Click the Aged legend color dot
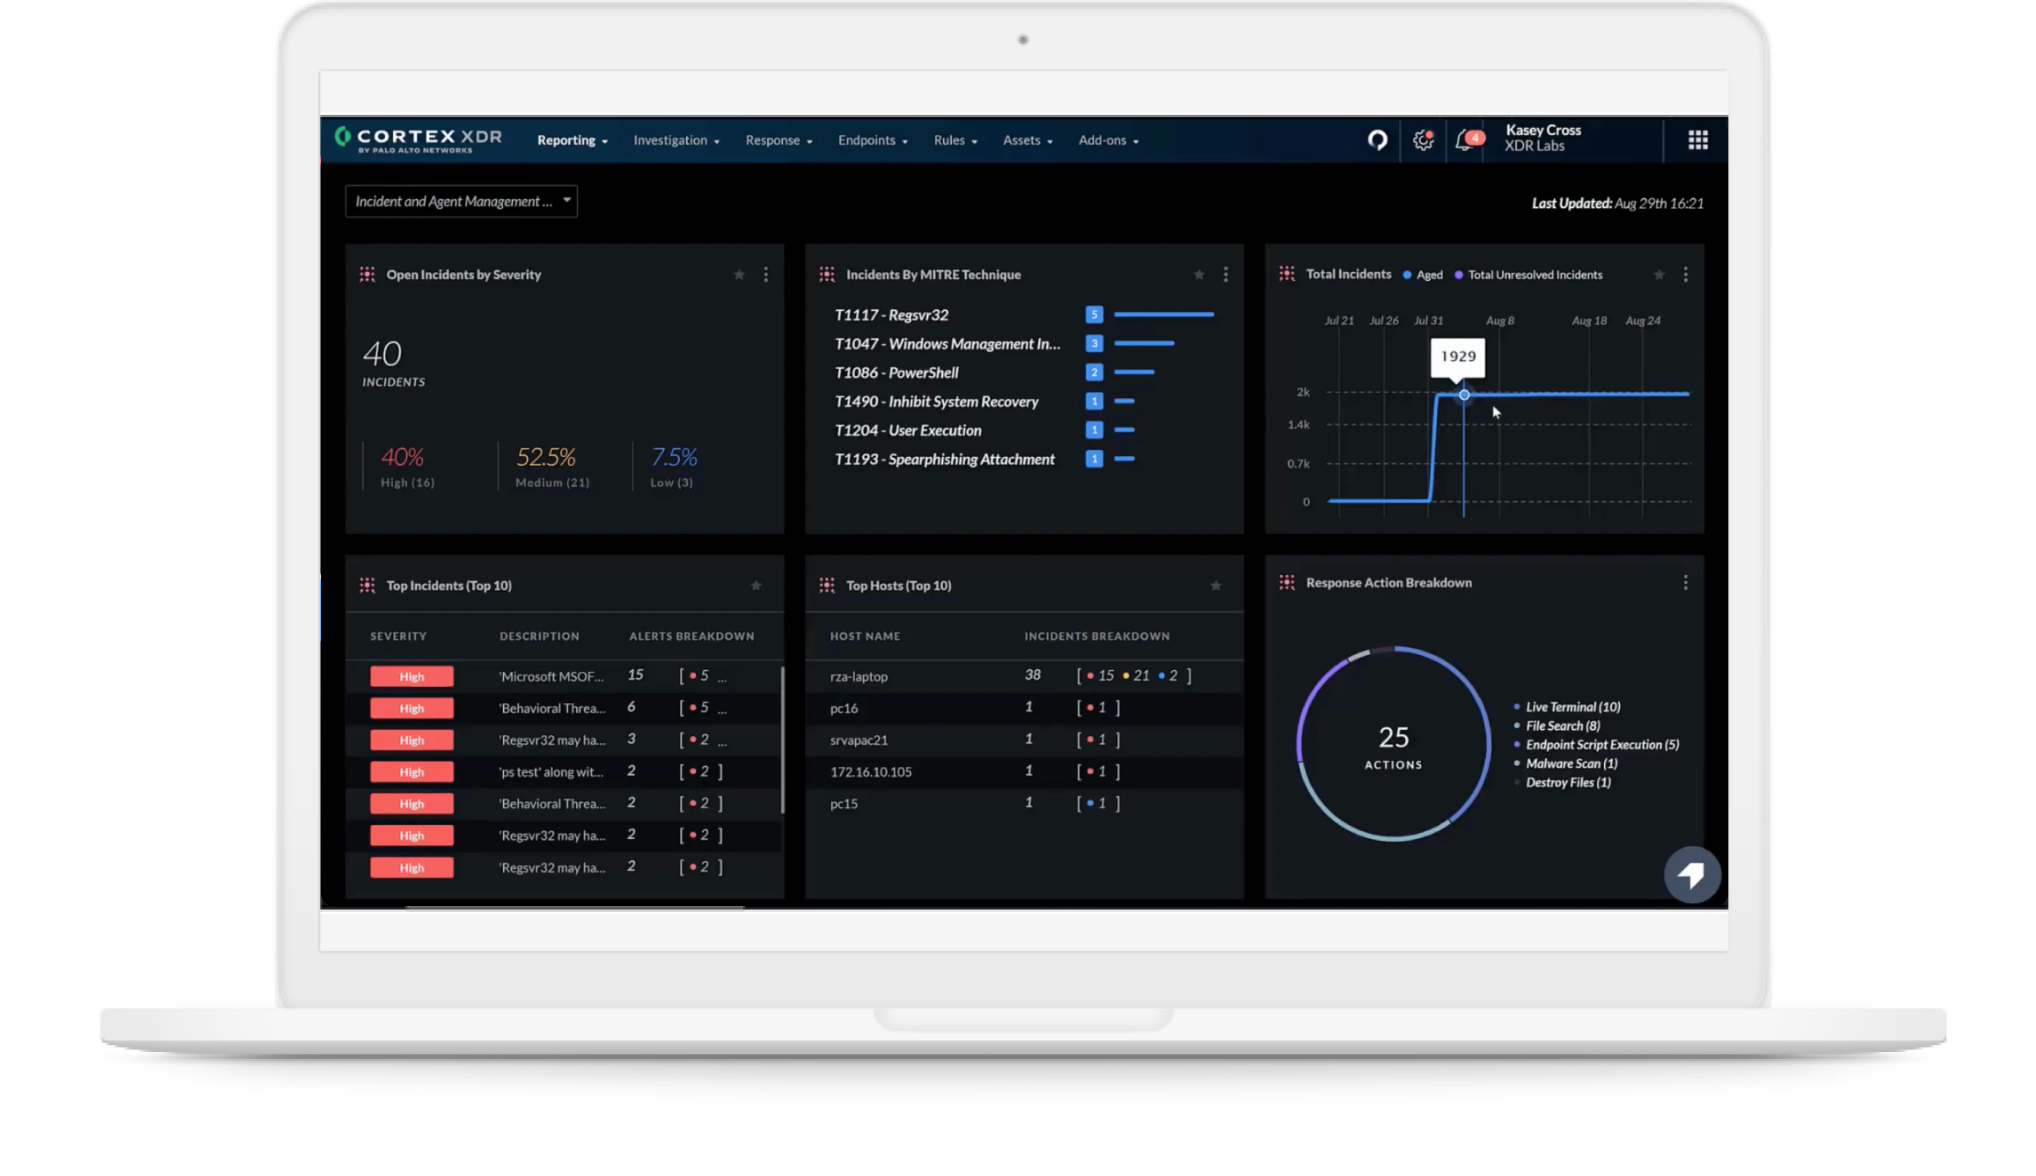Viewport: 2036px width, 1176px height. click(1407, 275)
